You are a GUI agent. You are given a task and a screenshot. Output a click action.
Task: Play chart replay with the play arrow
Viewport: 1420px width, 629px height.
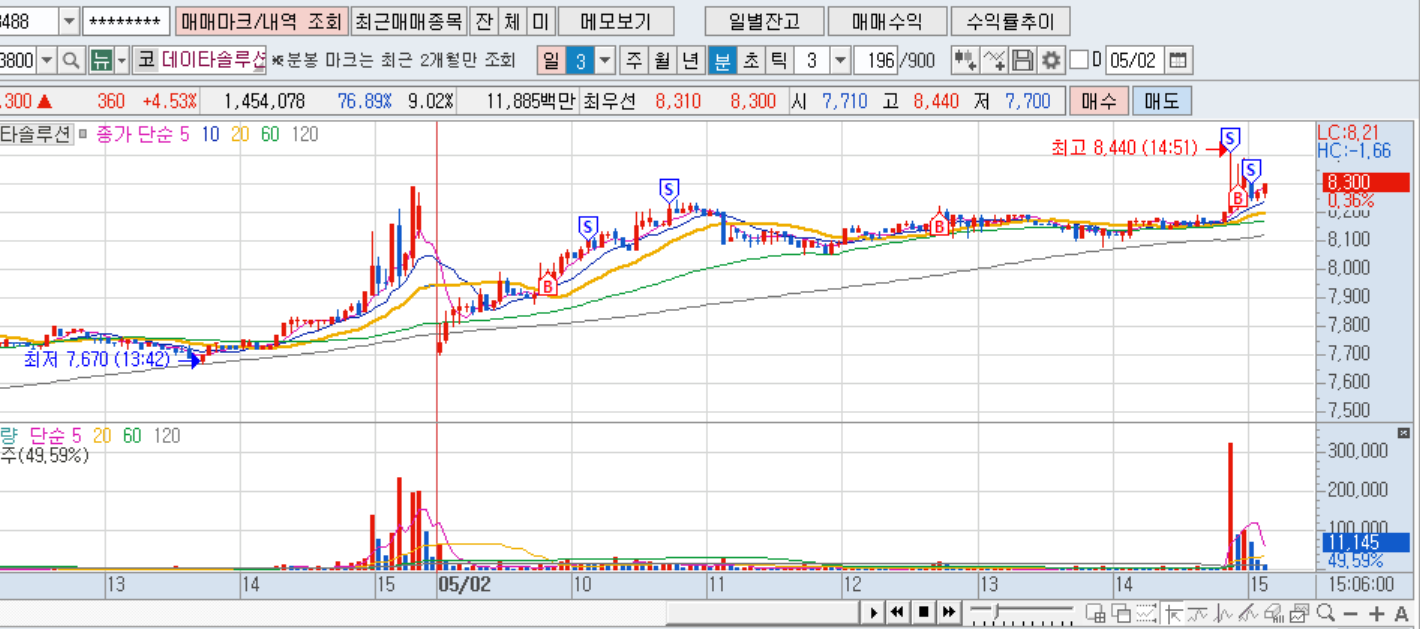click(874, 612)
